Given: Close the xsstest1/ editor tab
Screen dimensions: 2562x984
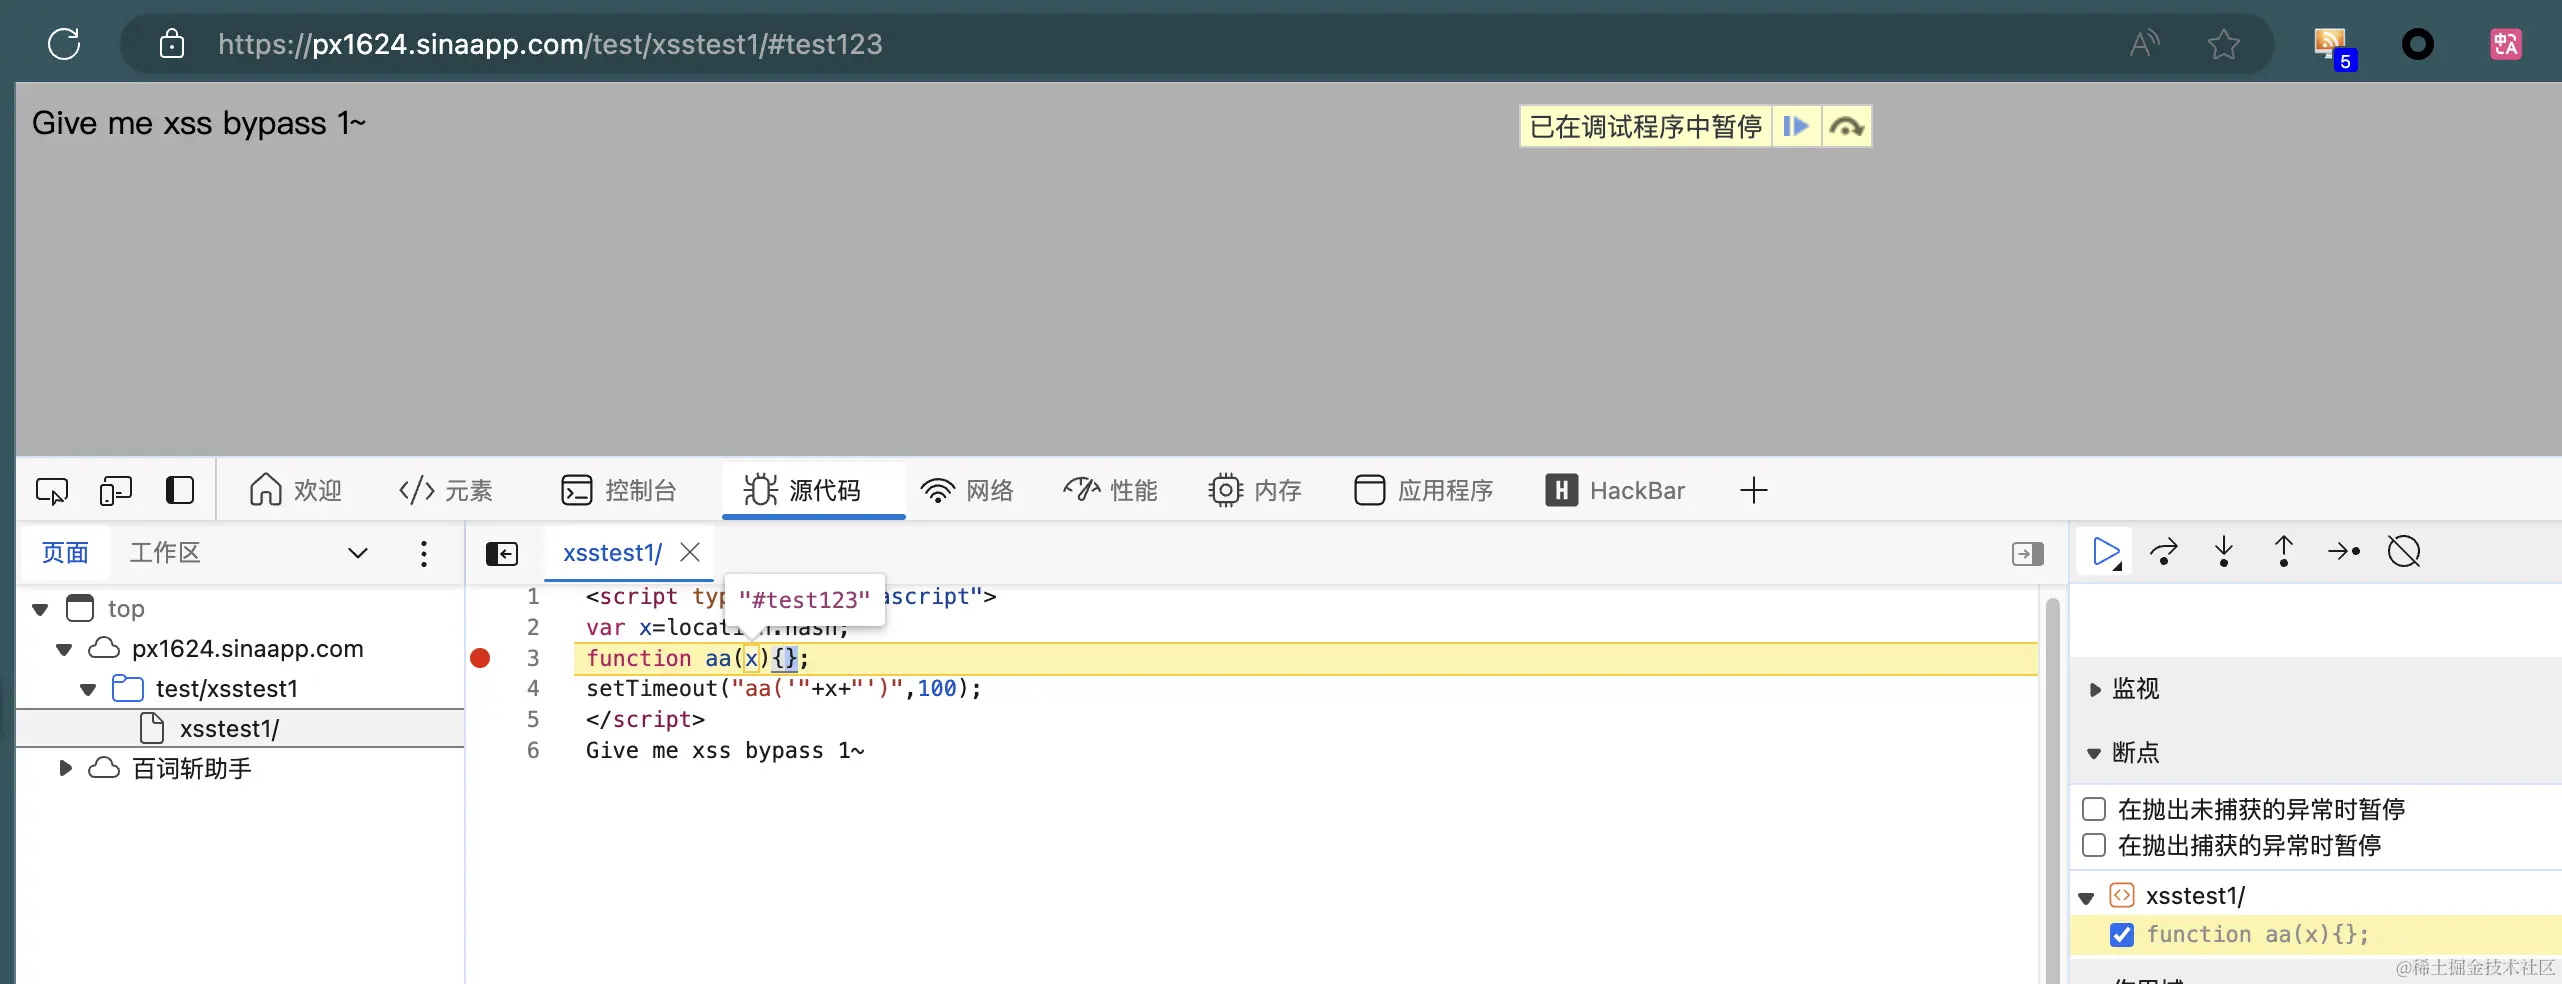Looking at the screenshot, I should (690, 553).
